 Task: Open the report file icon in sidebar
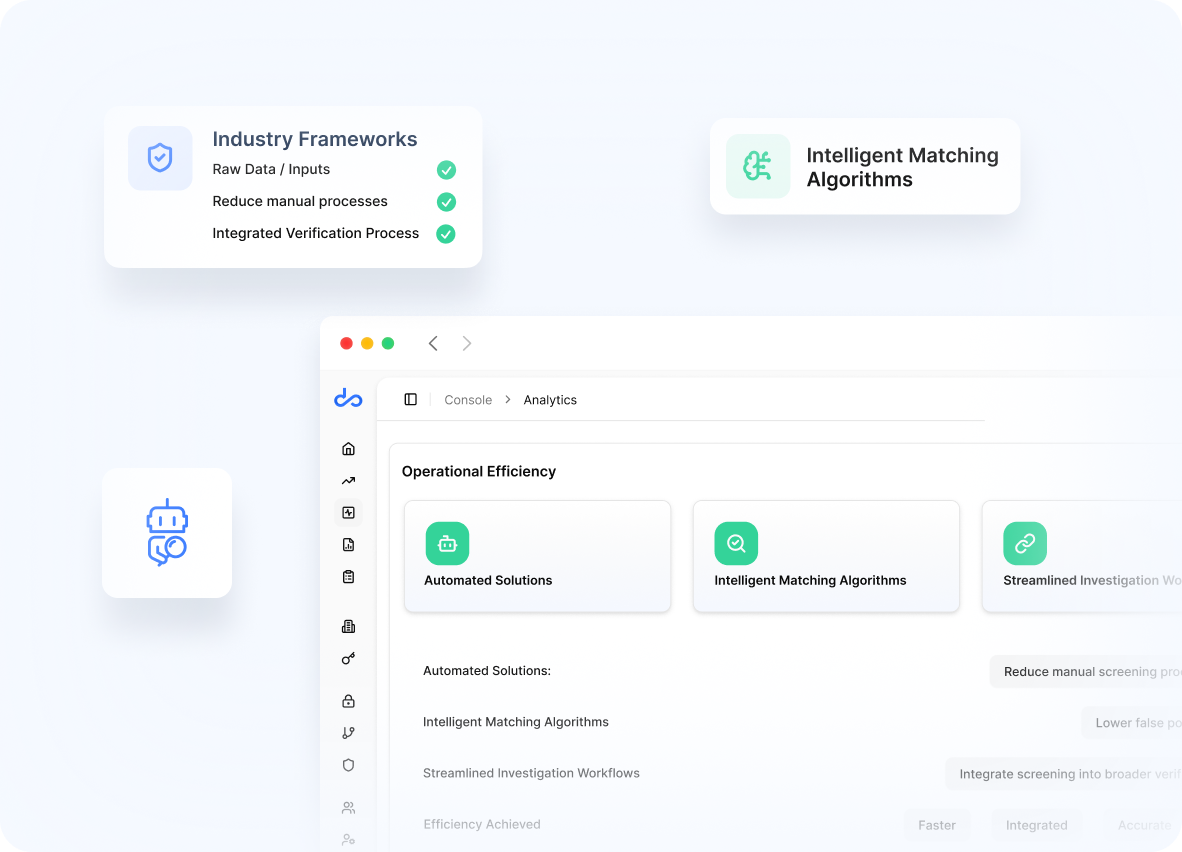coord(348,545)
